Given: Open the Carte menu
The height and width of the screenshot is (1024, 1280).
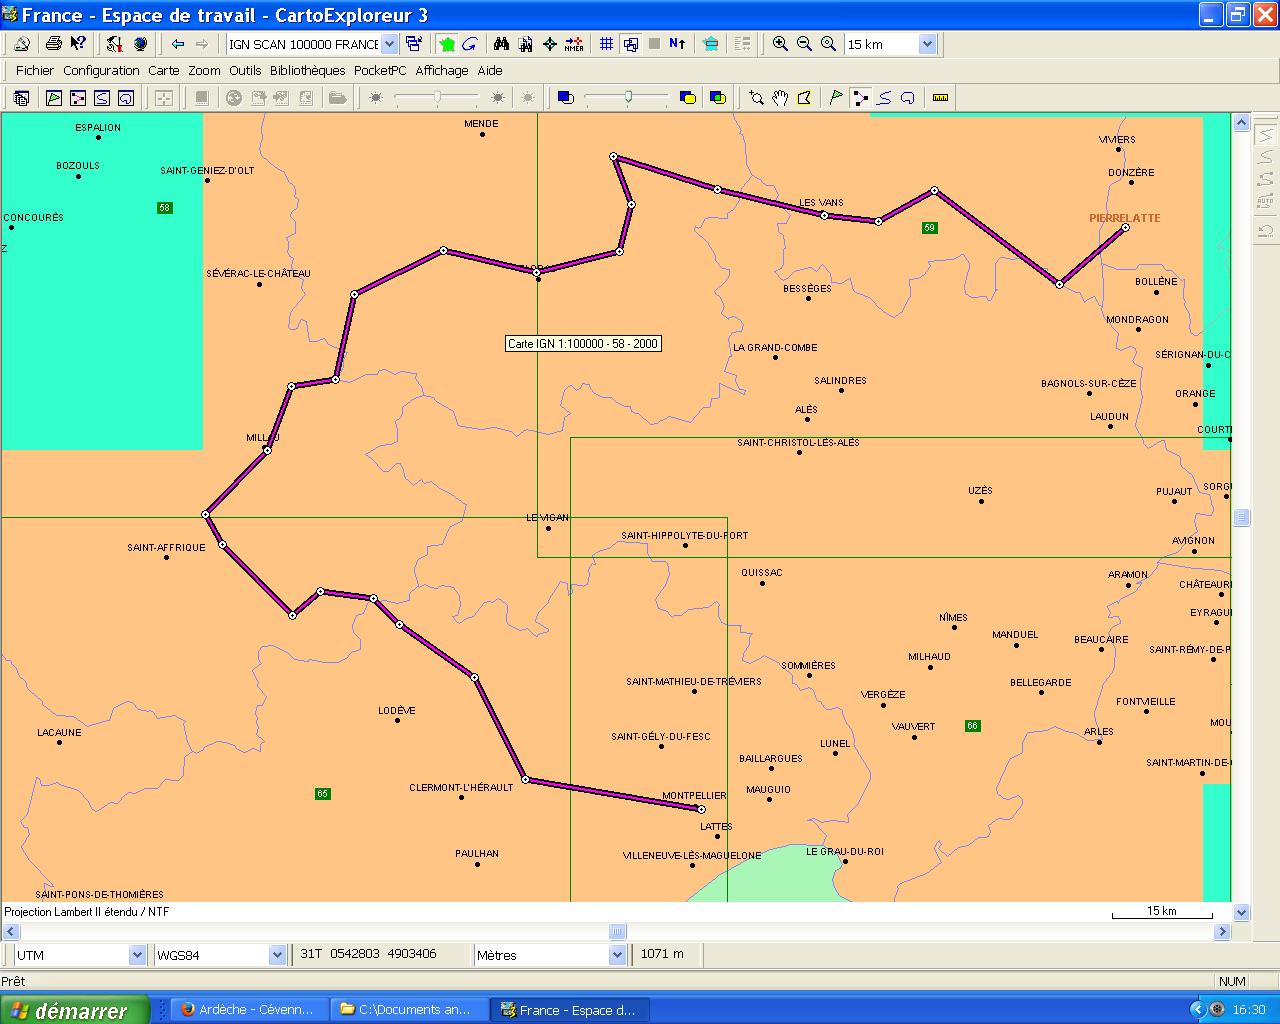Looking at the screenshot, I should [x=164, y=71].
